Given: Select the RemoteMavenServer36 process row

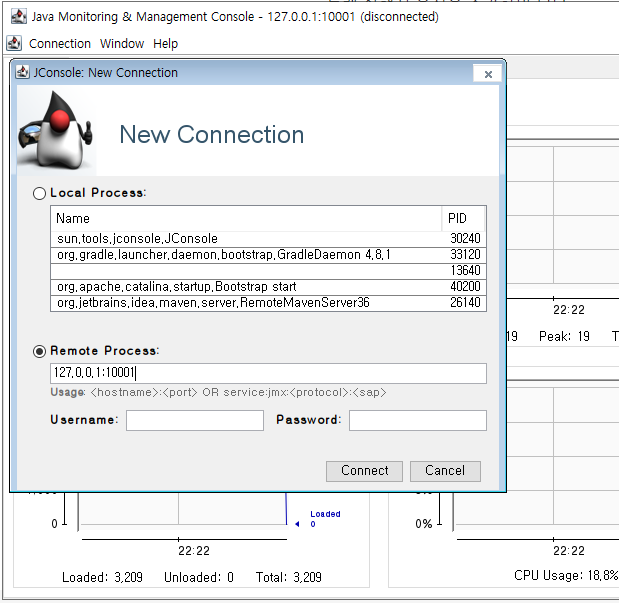Looking at the screenshot, I should click(268, 303).
